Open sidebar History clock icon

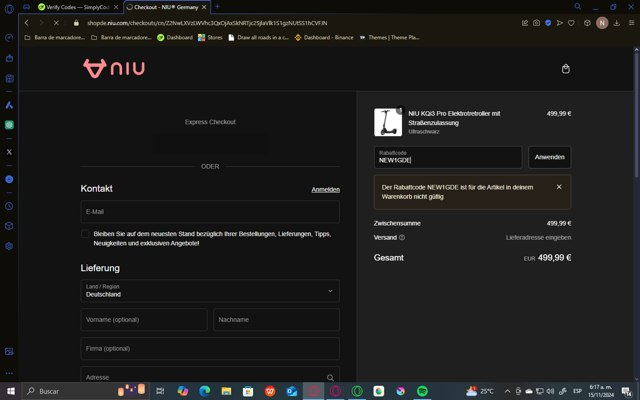point(9,206)
